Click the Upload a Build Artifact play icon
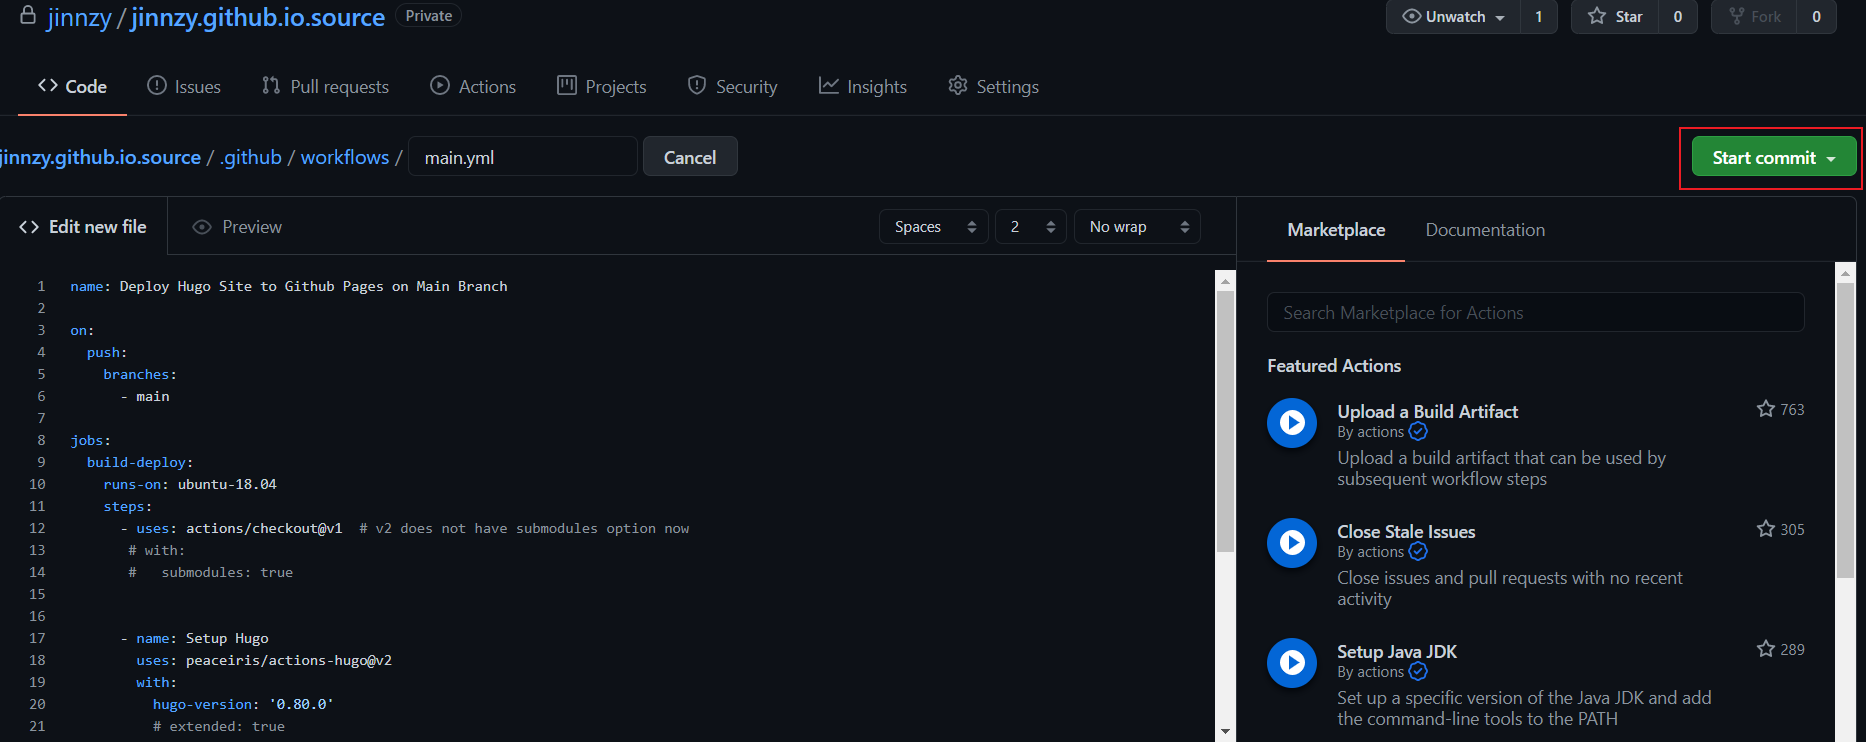Image resolution: width=1866 pixels, height=742 pixels. (1291, 423)
